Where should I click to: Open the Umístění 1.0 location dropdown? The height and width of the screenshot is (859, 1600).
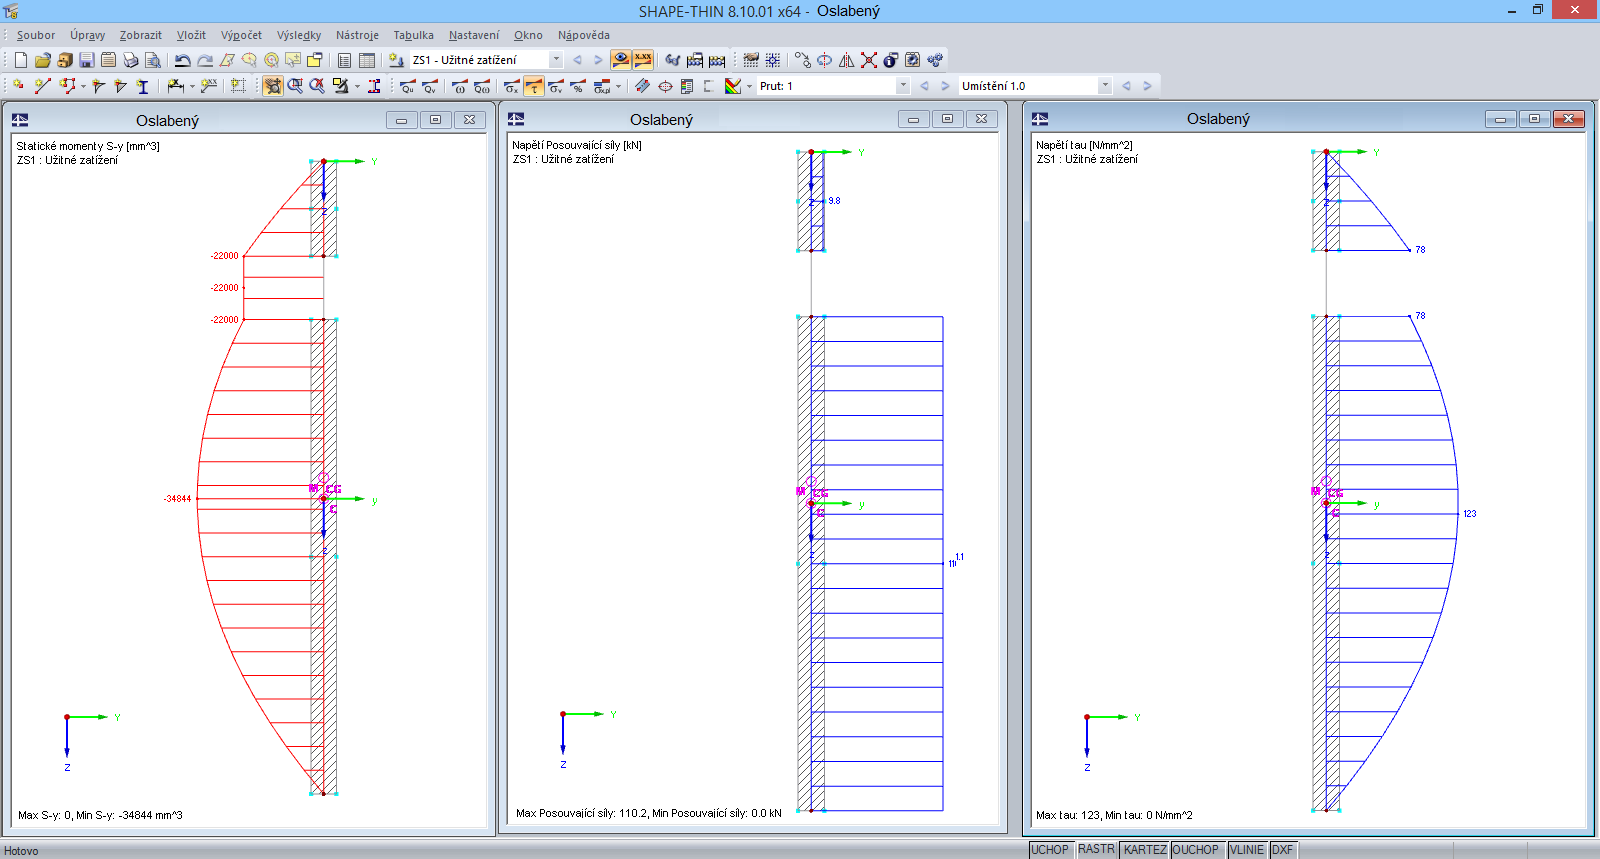[1105, 86]
